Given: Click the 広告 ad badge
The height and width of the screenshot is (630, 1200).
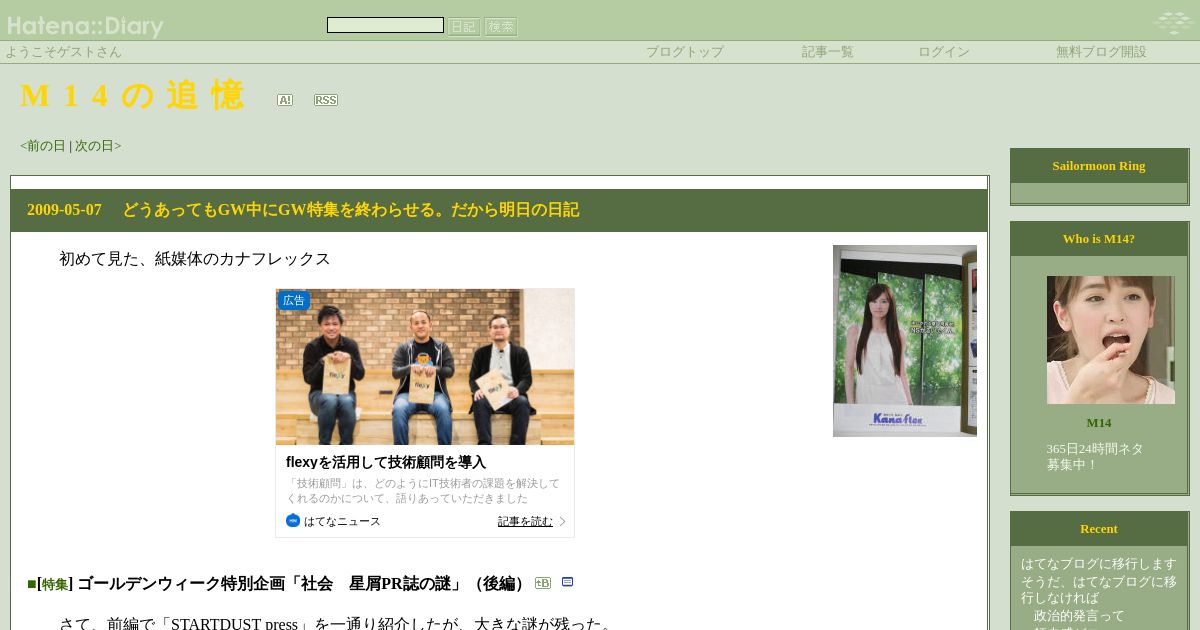Looking at the screenshot, I should [294, 300].
